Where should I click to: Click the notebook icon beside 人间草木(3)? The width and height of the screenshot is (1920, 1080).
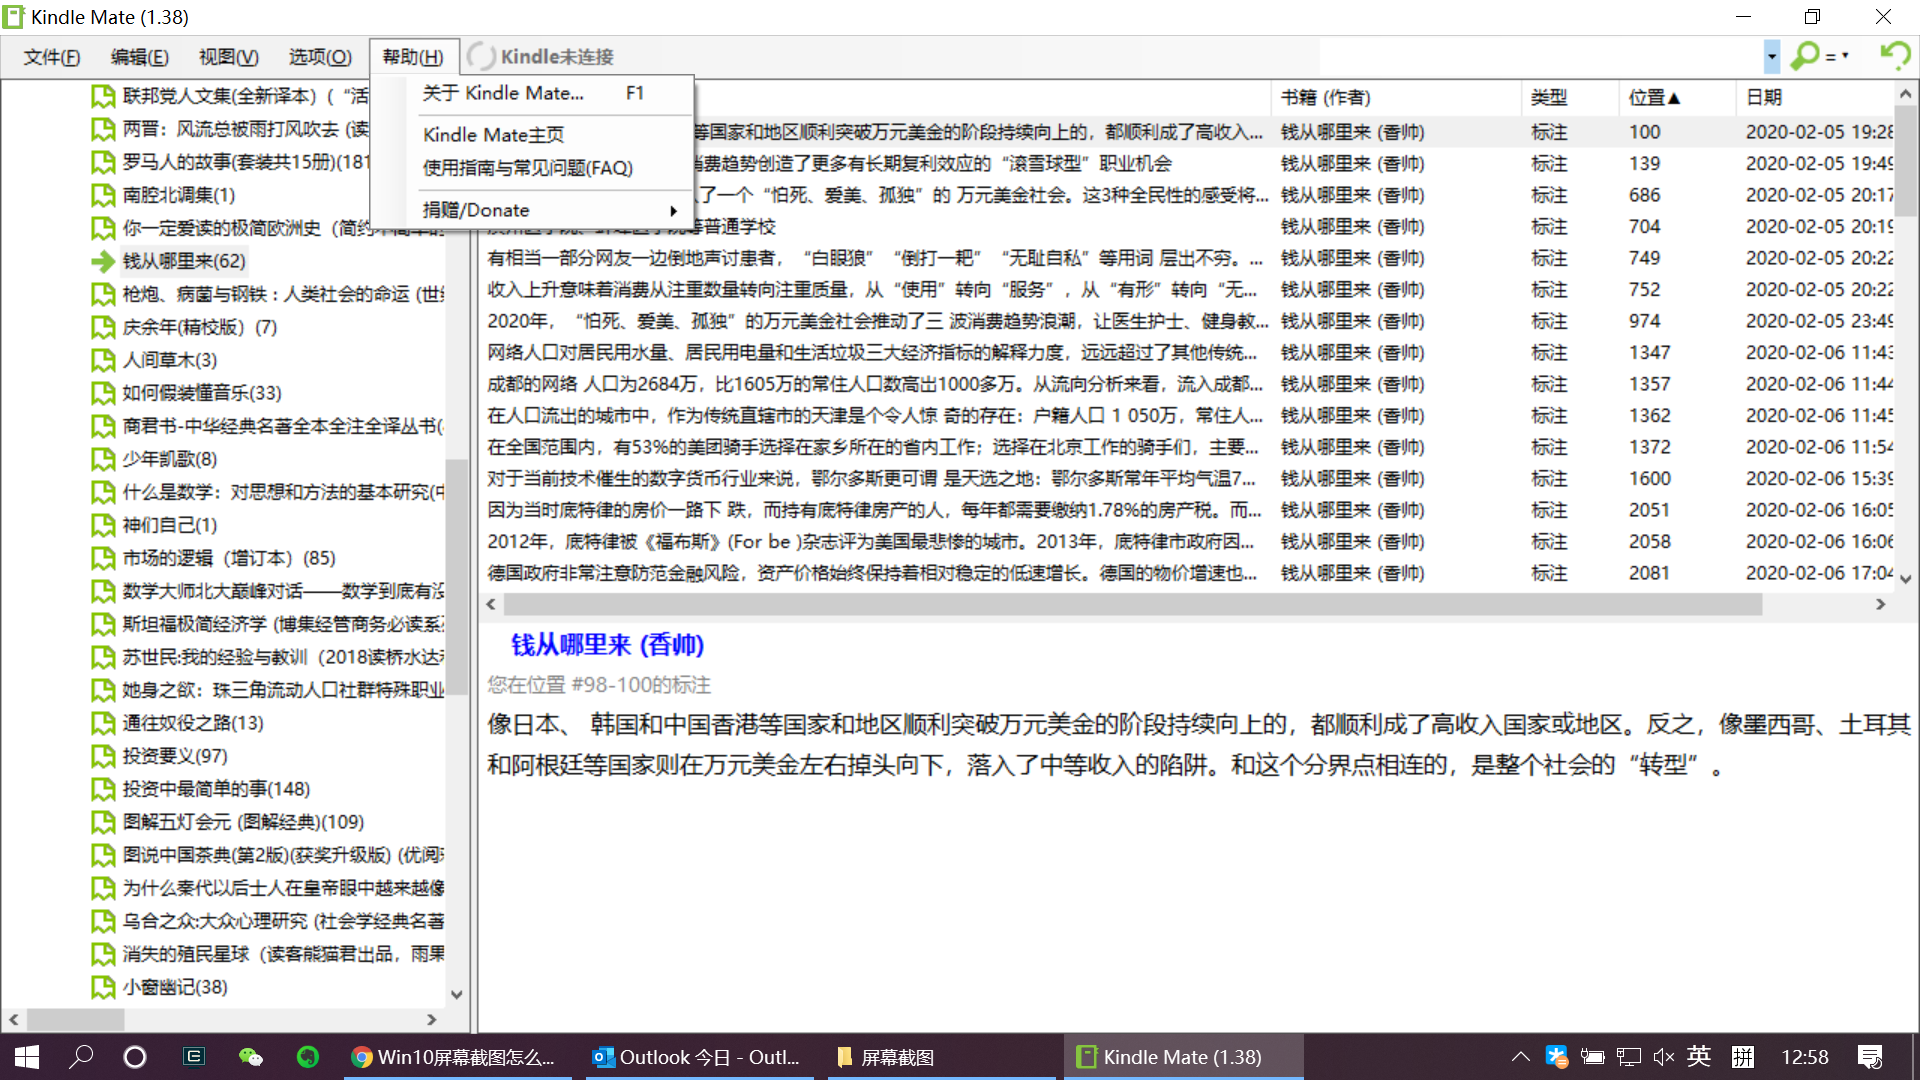[102, 360]
